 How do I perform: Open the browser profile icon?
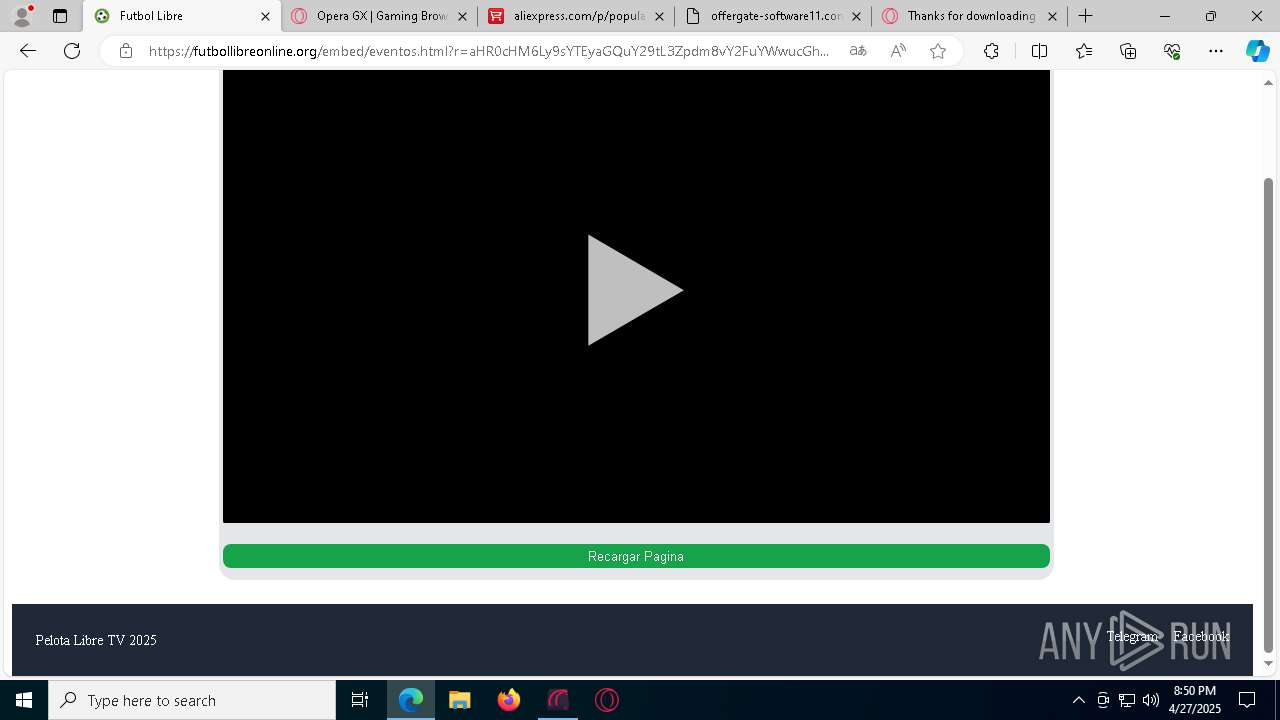[x=21, y=16]
